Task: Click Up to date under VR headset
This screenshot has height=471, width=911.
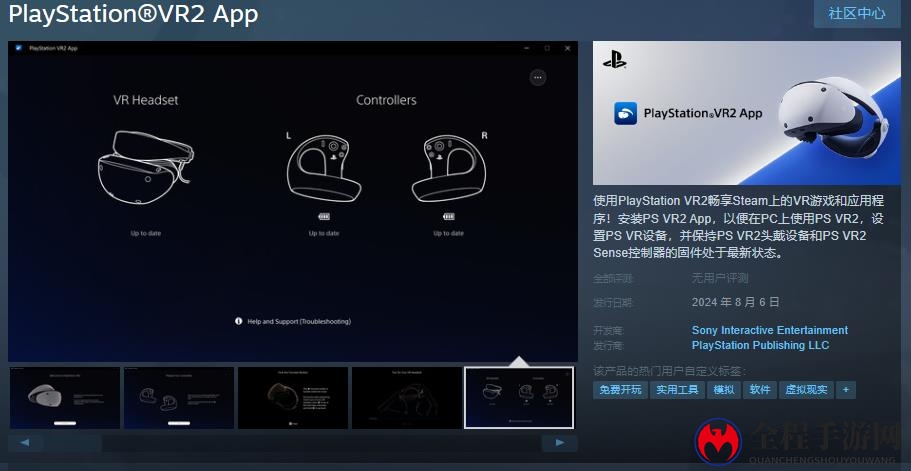Action: tap(146, 233)
